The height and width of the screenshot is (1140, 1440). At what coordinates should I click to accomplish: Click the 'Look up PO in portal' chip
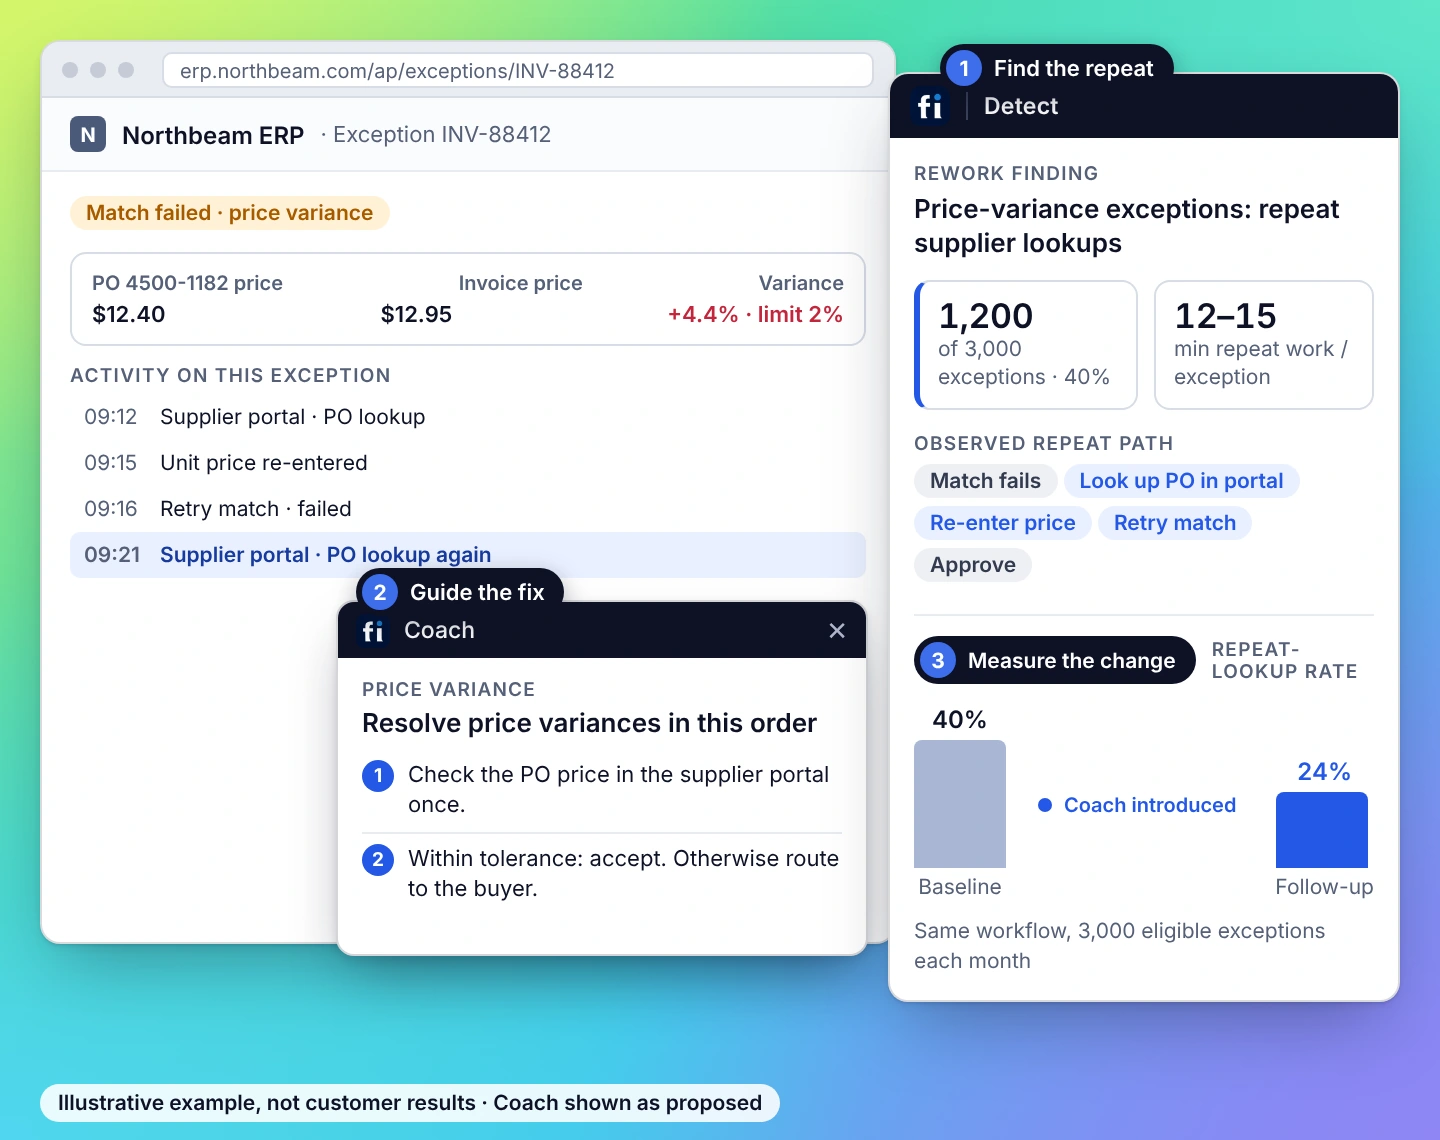[x=1181, y=481]
